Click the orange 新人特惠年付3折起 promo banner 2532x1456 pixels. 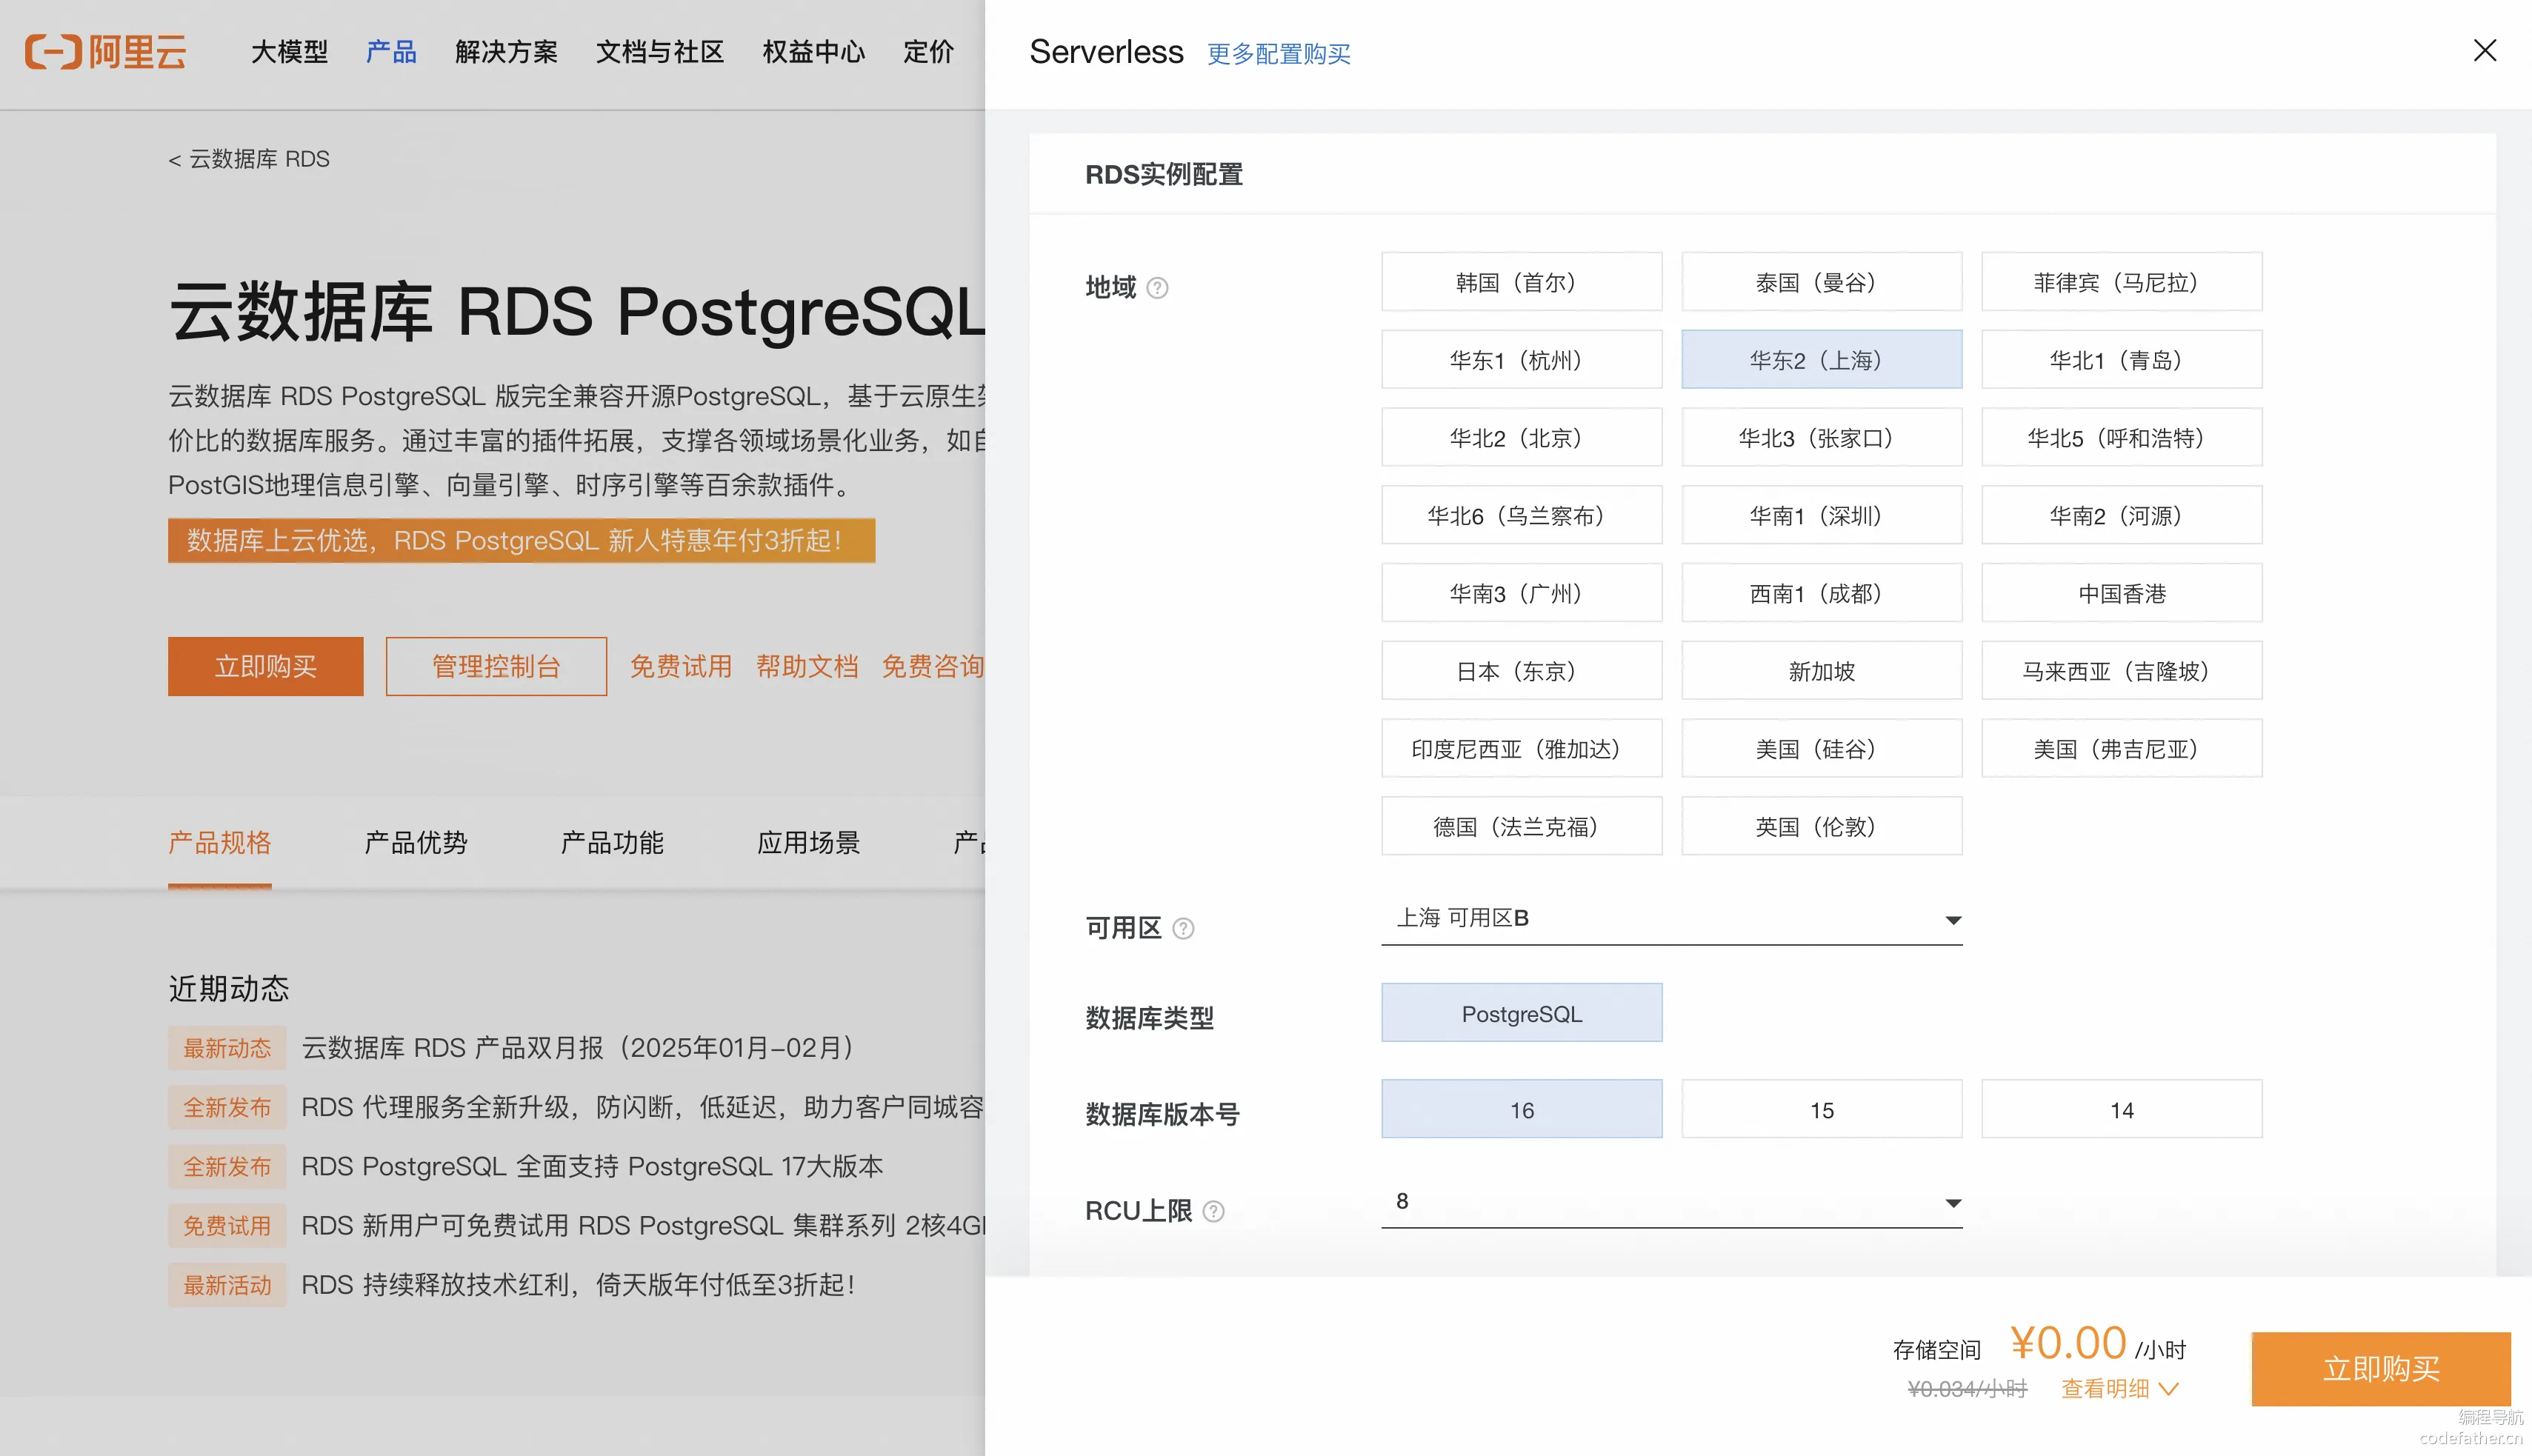[521, 541]
